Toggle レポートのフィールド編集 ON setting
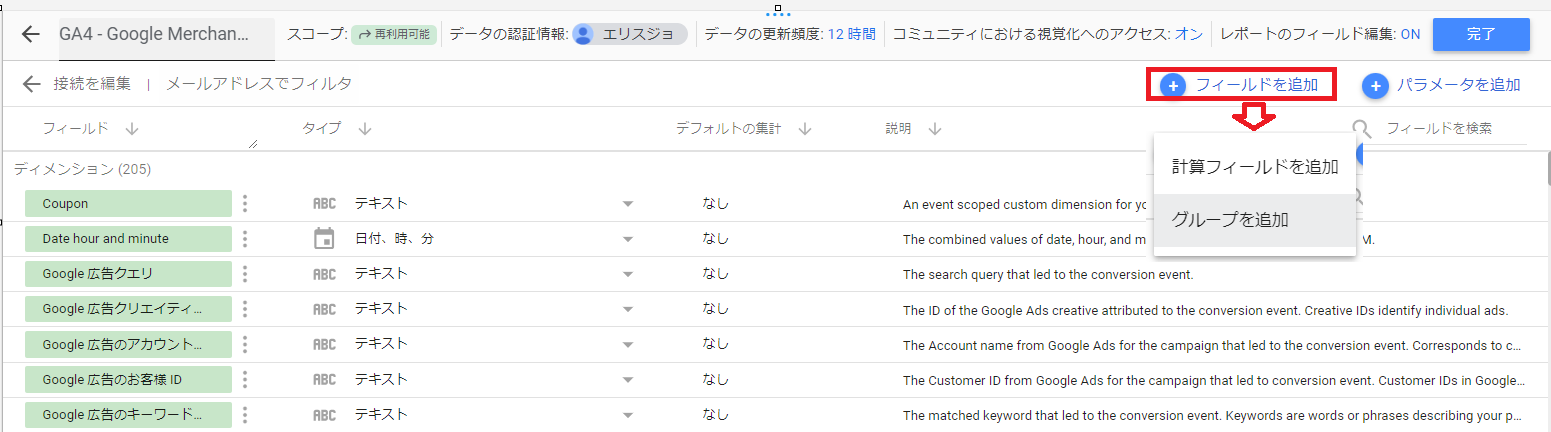The image size is (1551, 432). tap(1410, 35)
